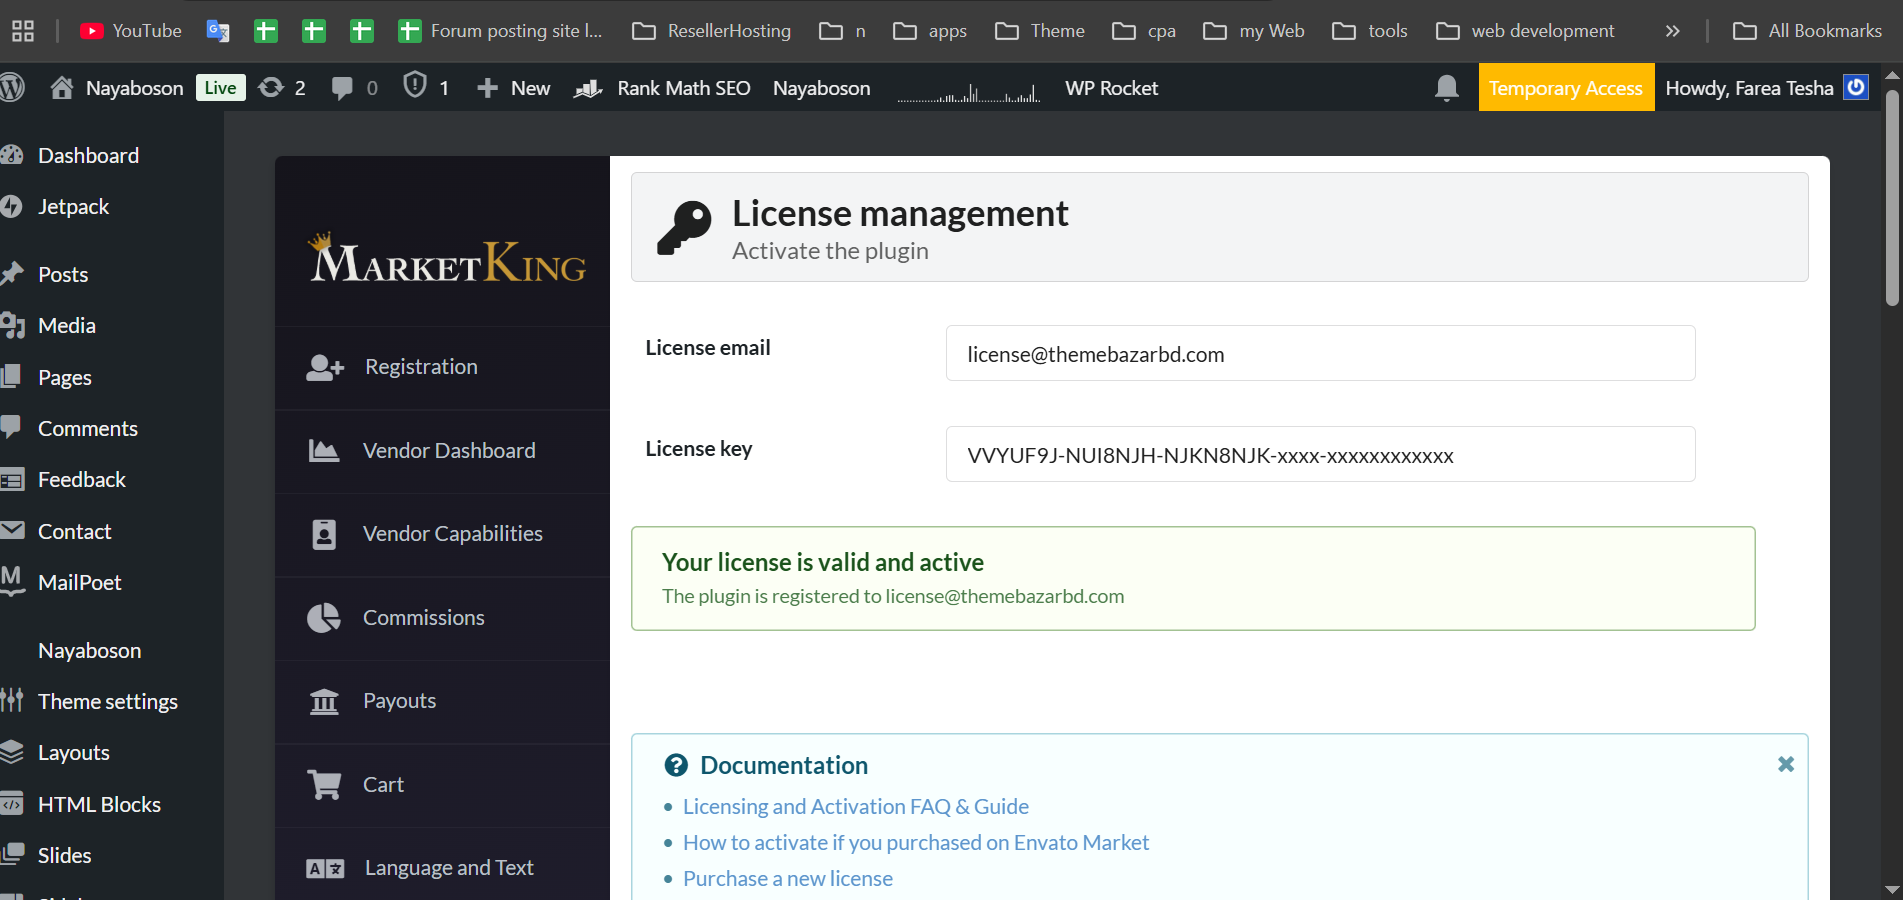Open the Language and Text tab
The width and height of the screenshot is (1903, 900).
[442, 868]
